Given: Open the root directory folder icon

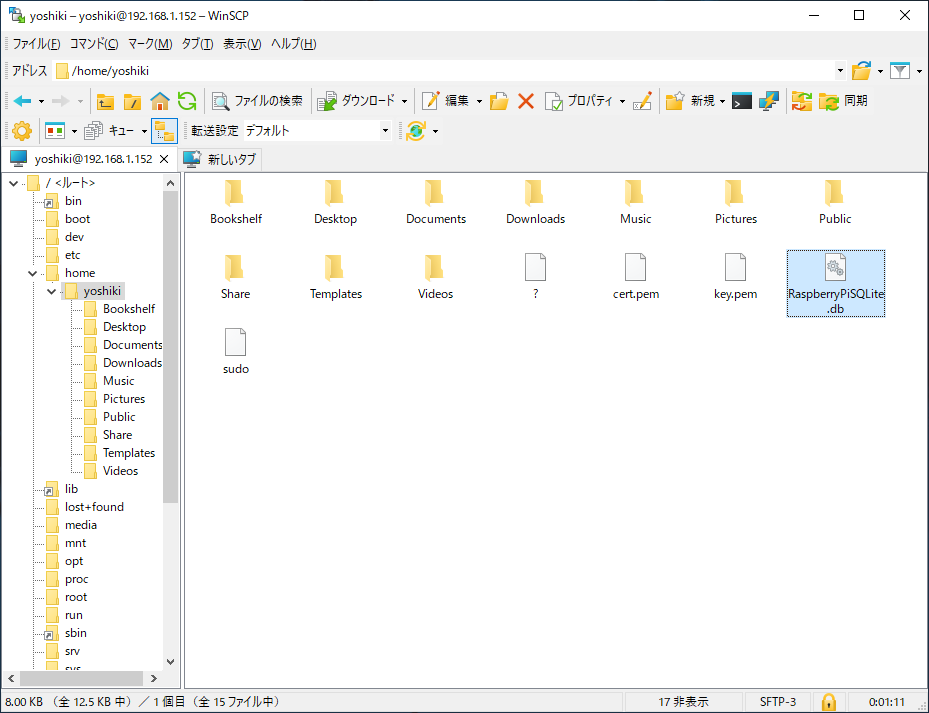Looking at the screenshot, I should coord(132,101).
